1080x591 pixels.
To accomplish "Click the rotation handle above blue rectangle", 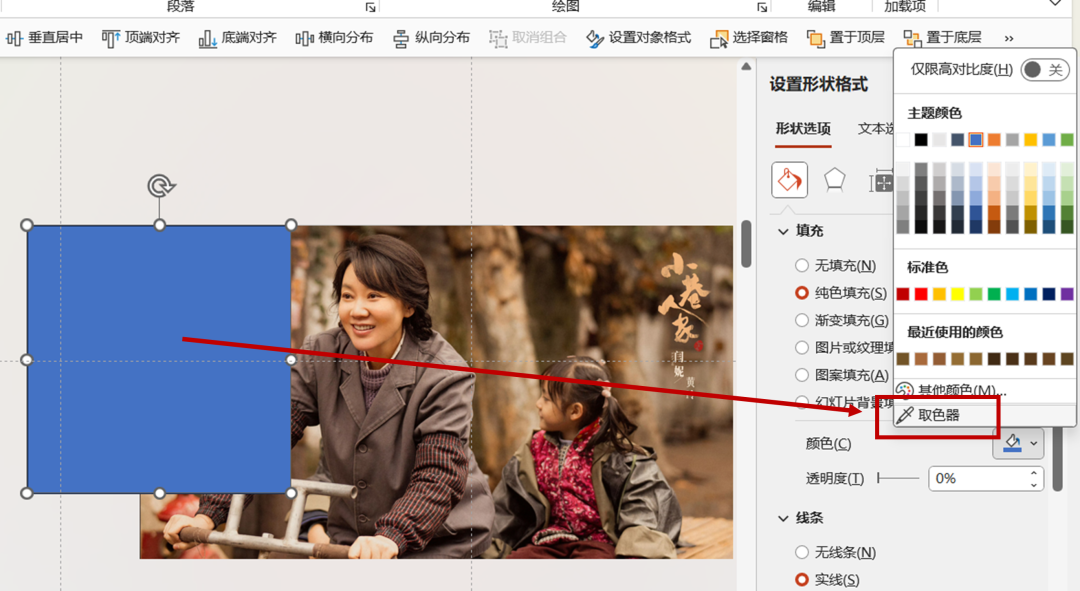I will click(x=160, y=186).
